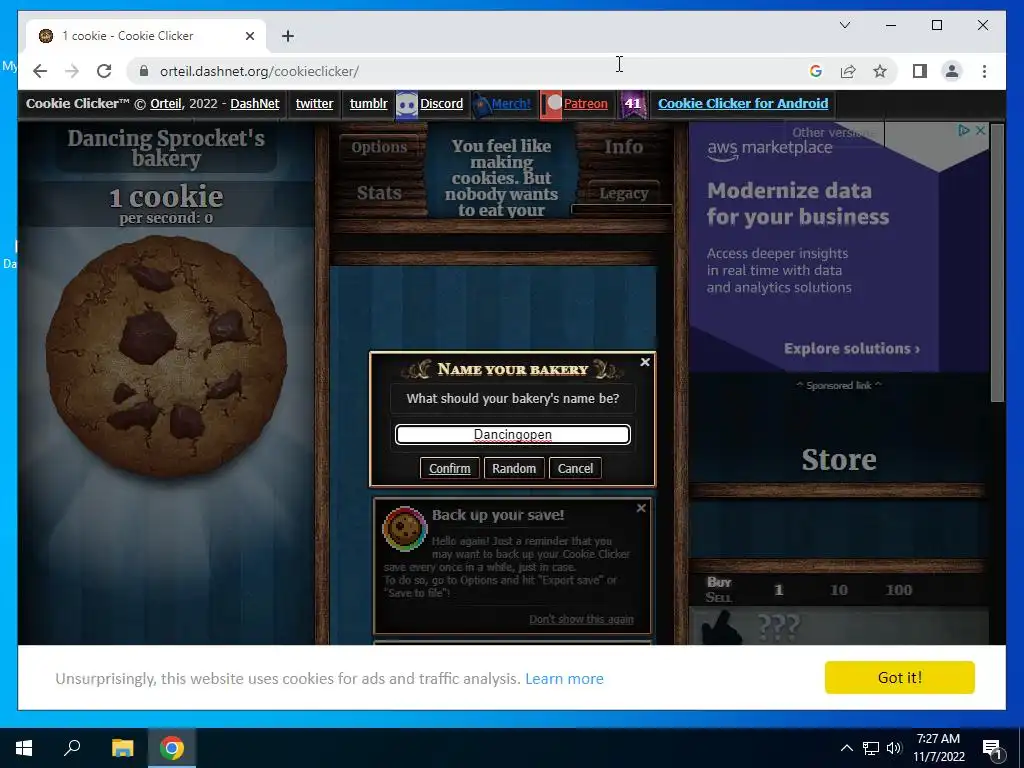
Task: Reload the Cookie Clicker page
Action: (x=104, y=71)
